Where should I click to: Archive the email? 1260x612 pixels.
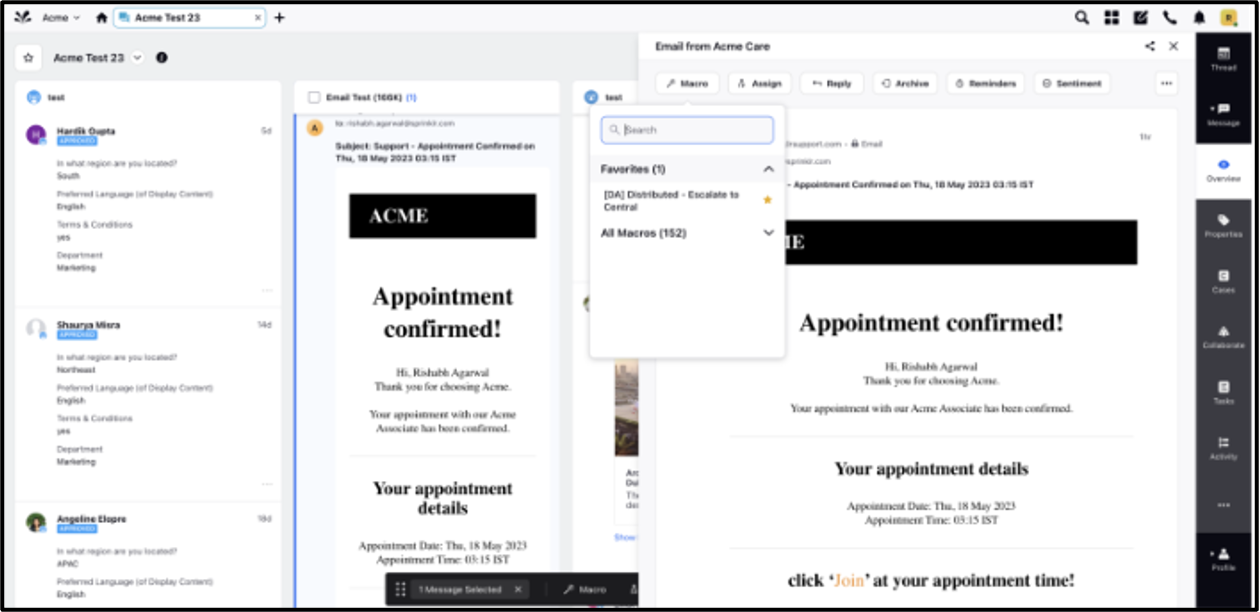coord(905,84)
